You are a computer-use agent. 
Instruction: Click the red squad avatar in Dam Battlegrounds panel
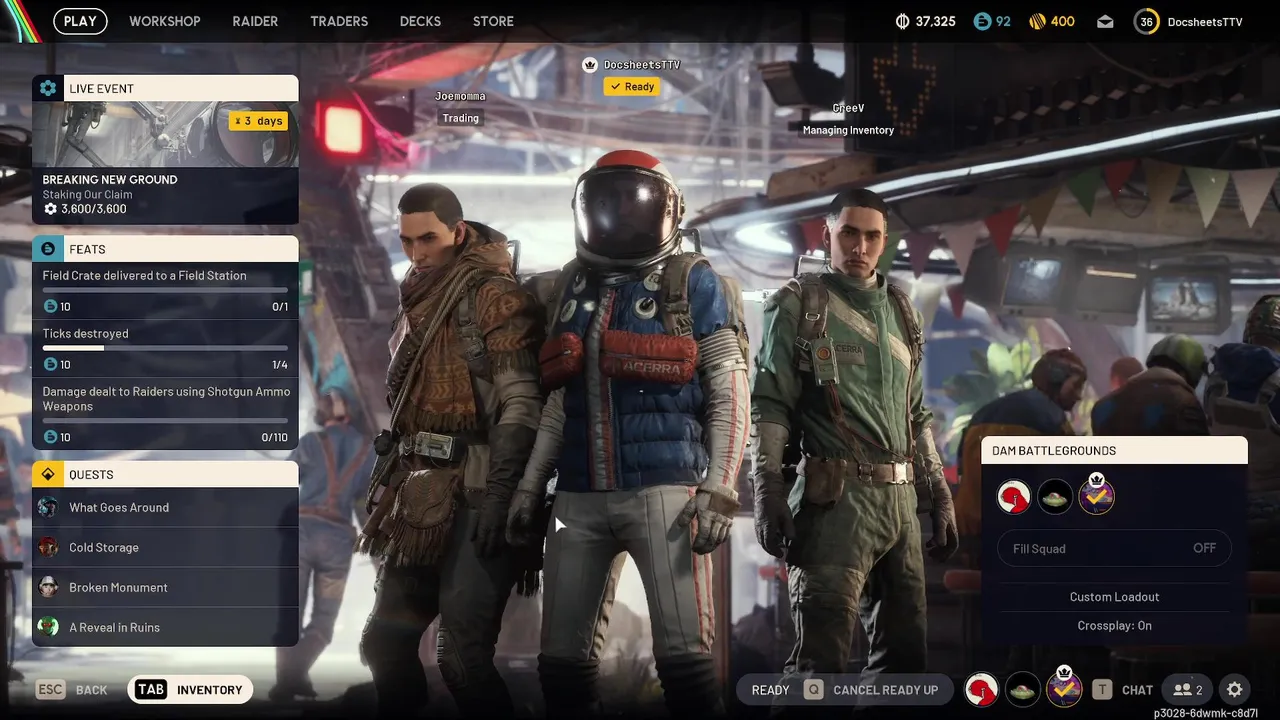tap(1014, 497)
